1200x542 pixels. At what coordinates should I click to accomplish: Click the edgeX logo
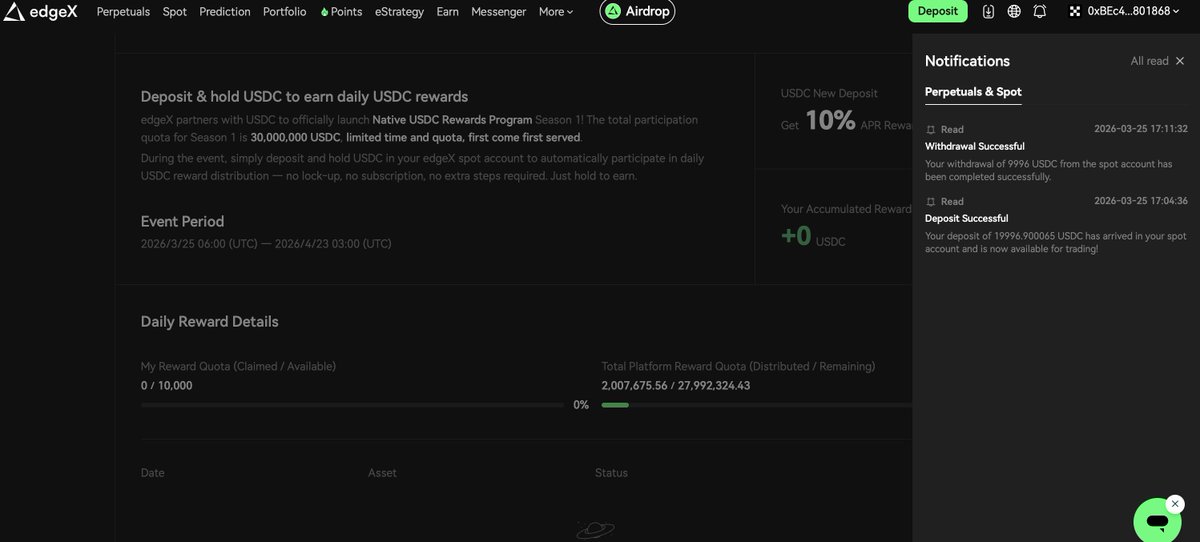click(41, 12)
